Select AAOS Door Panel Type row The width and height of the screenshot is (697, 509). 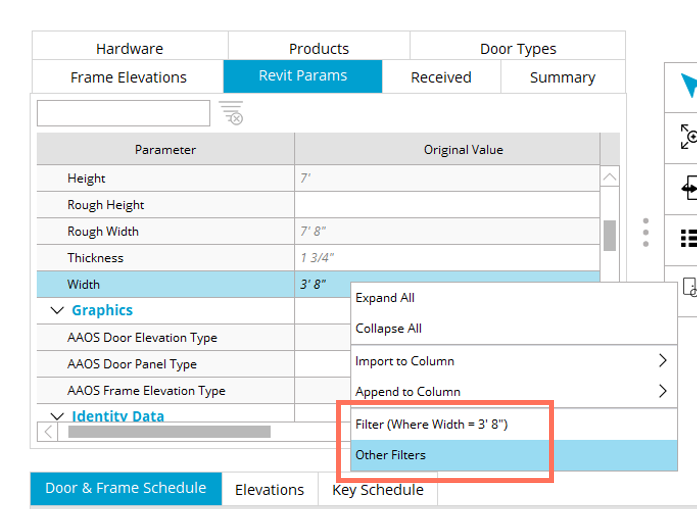194,364
